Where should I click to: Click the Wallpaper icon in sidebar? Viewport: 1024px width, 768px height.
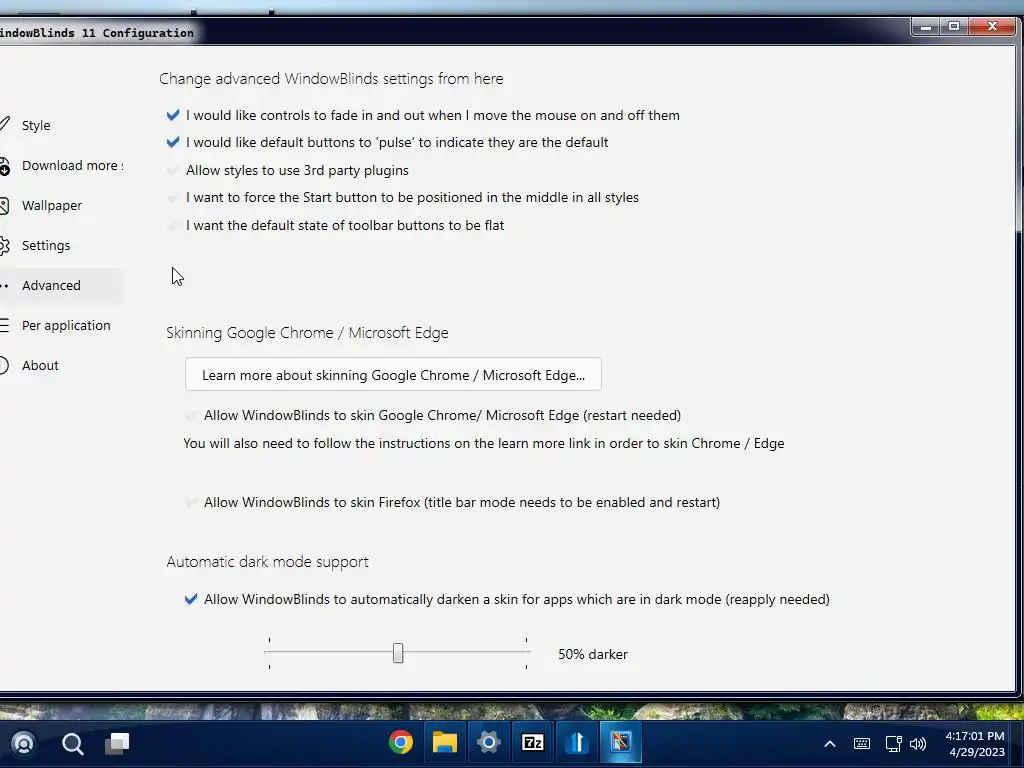tap(4, 206)
